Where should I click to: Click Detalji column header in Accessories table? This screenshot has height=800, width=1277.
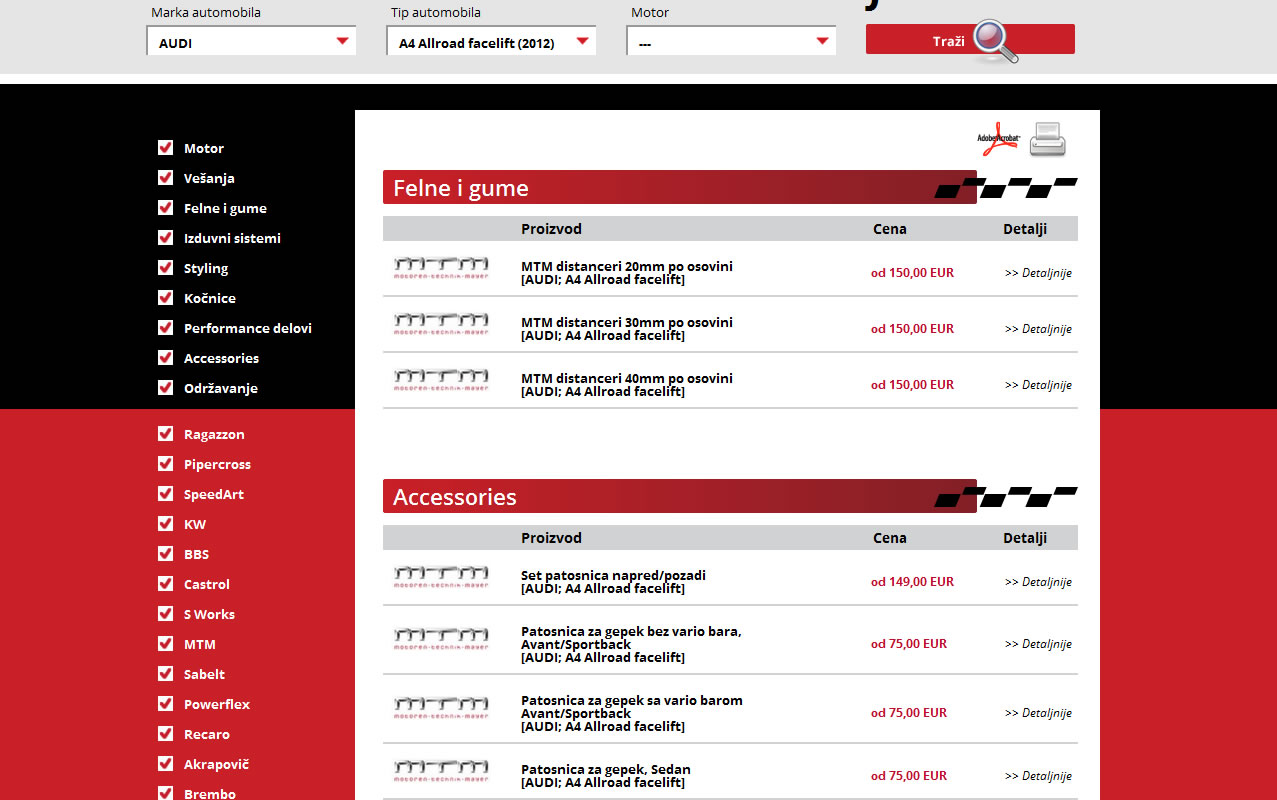click(1025, 538)
